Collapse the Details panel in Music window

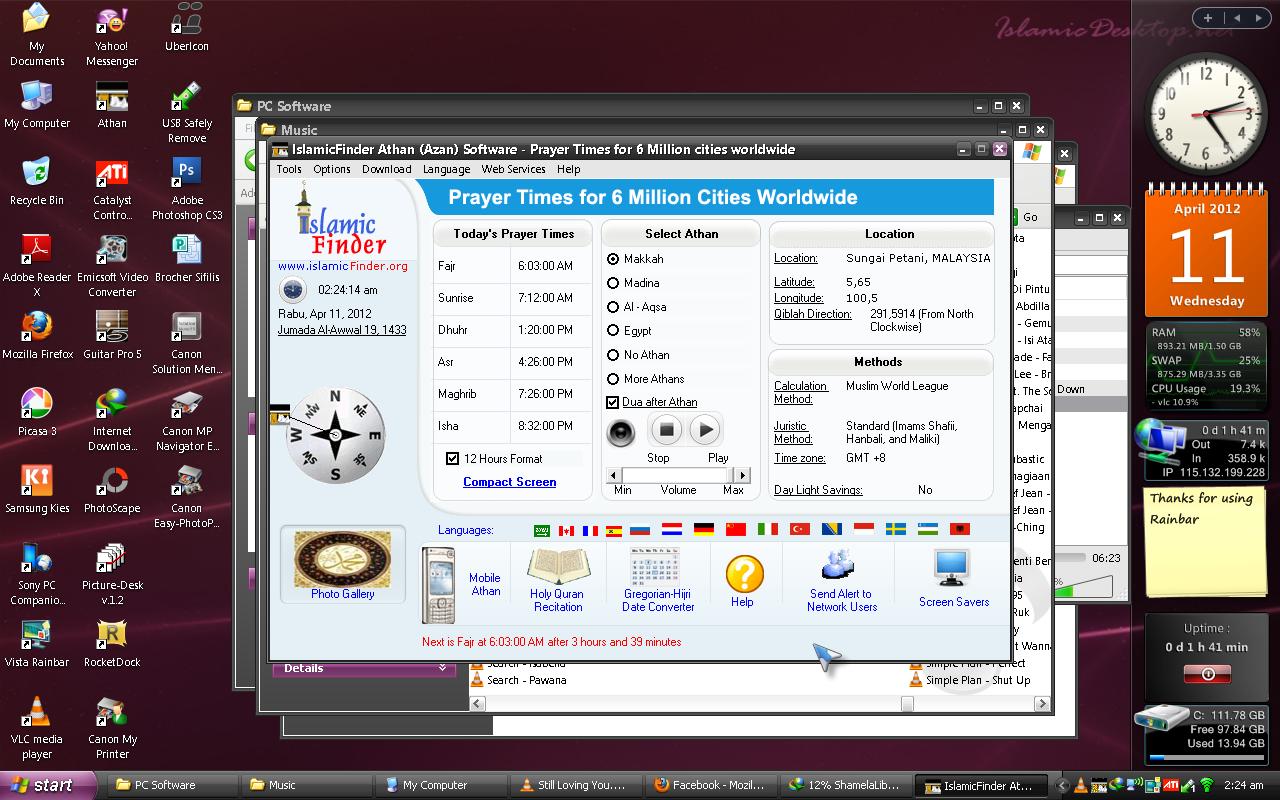click(444, 668)
